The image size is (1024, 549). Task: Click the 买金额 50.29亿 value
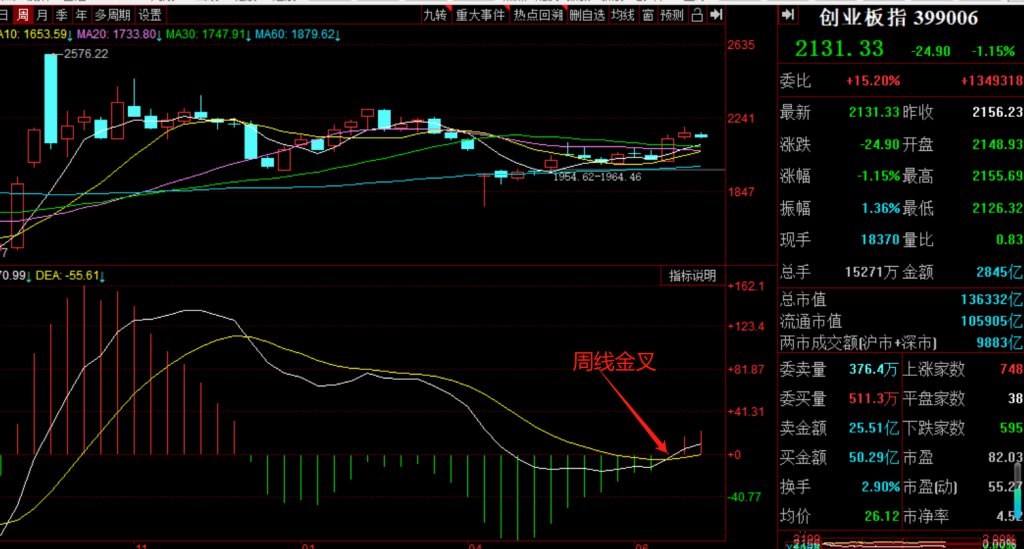tap(873, 458)
